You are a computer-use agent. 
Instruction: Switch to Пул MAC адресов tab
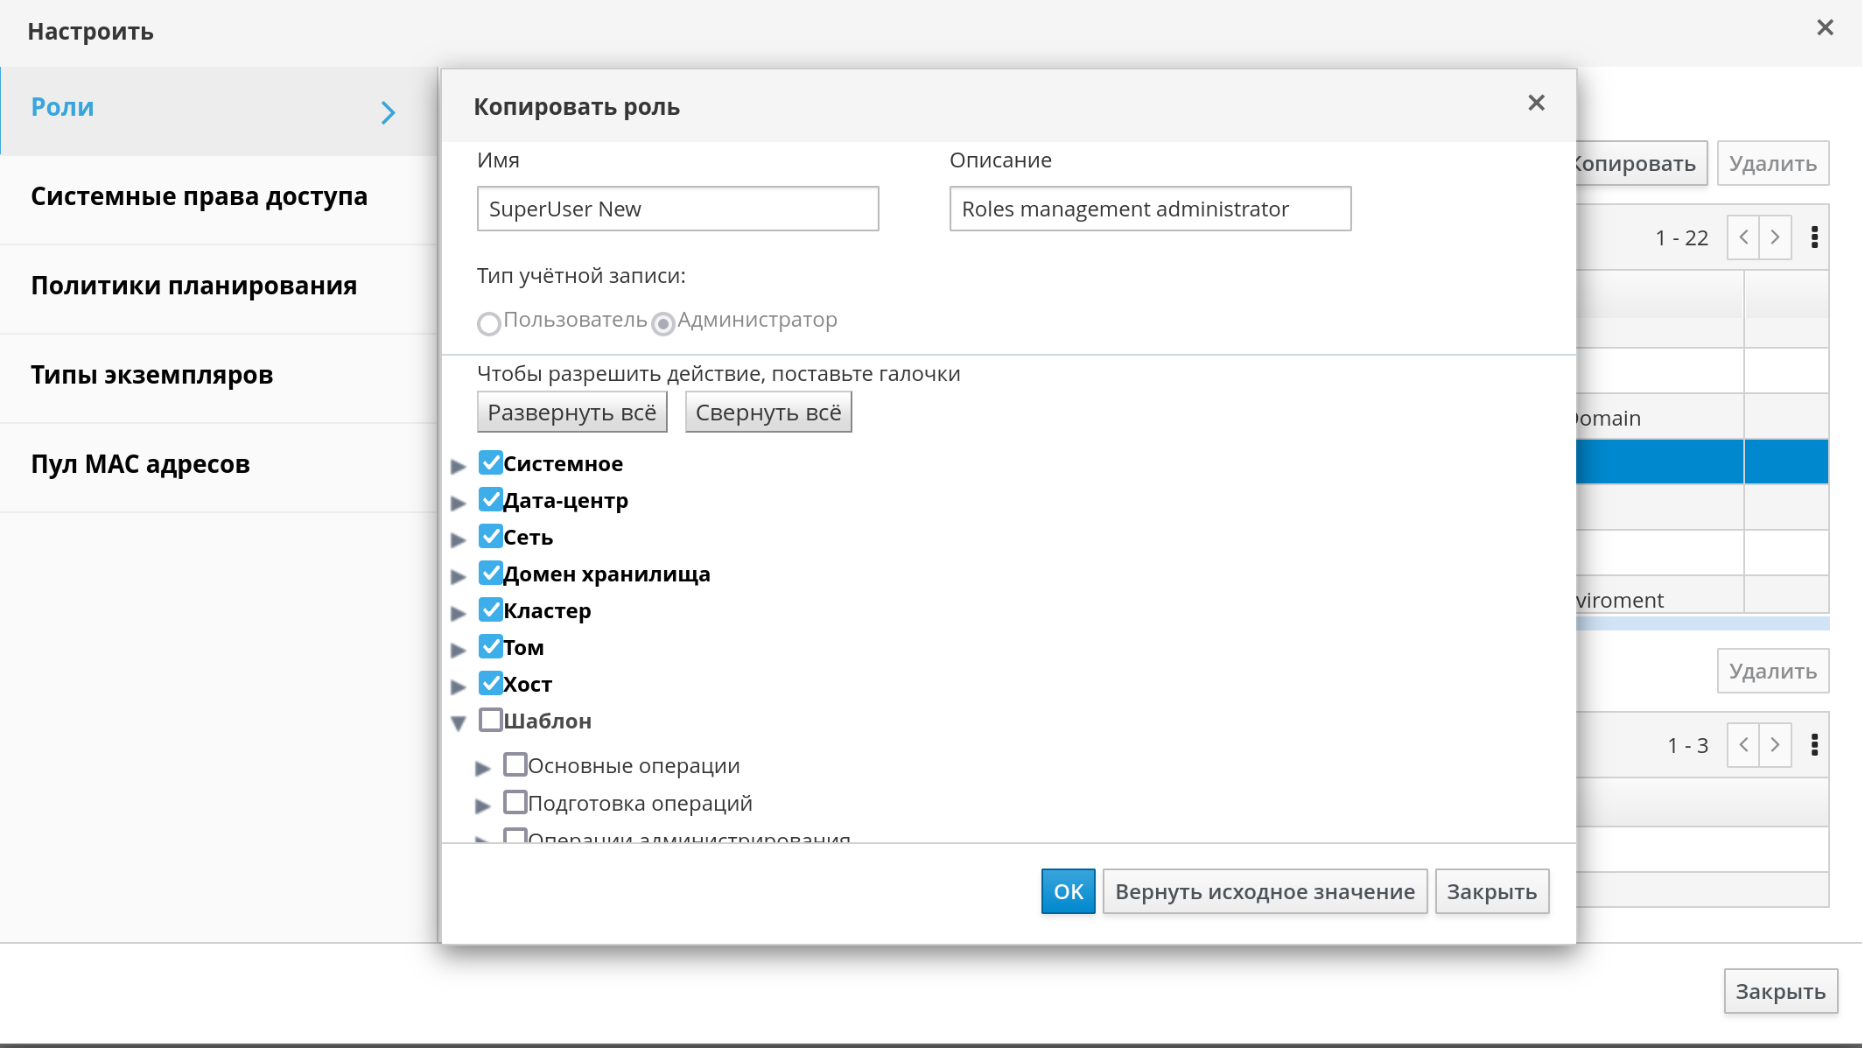tap(140, 465)
